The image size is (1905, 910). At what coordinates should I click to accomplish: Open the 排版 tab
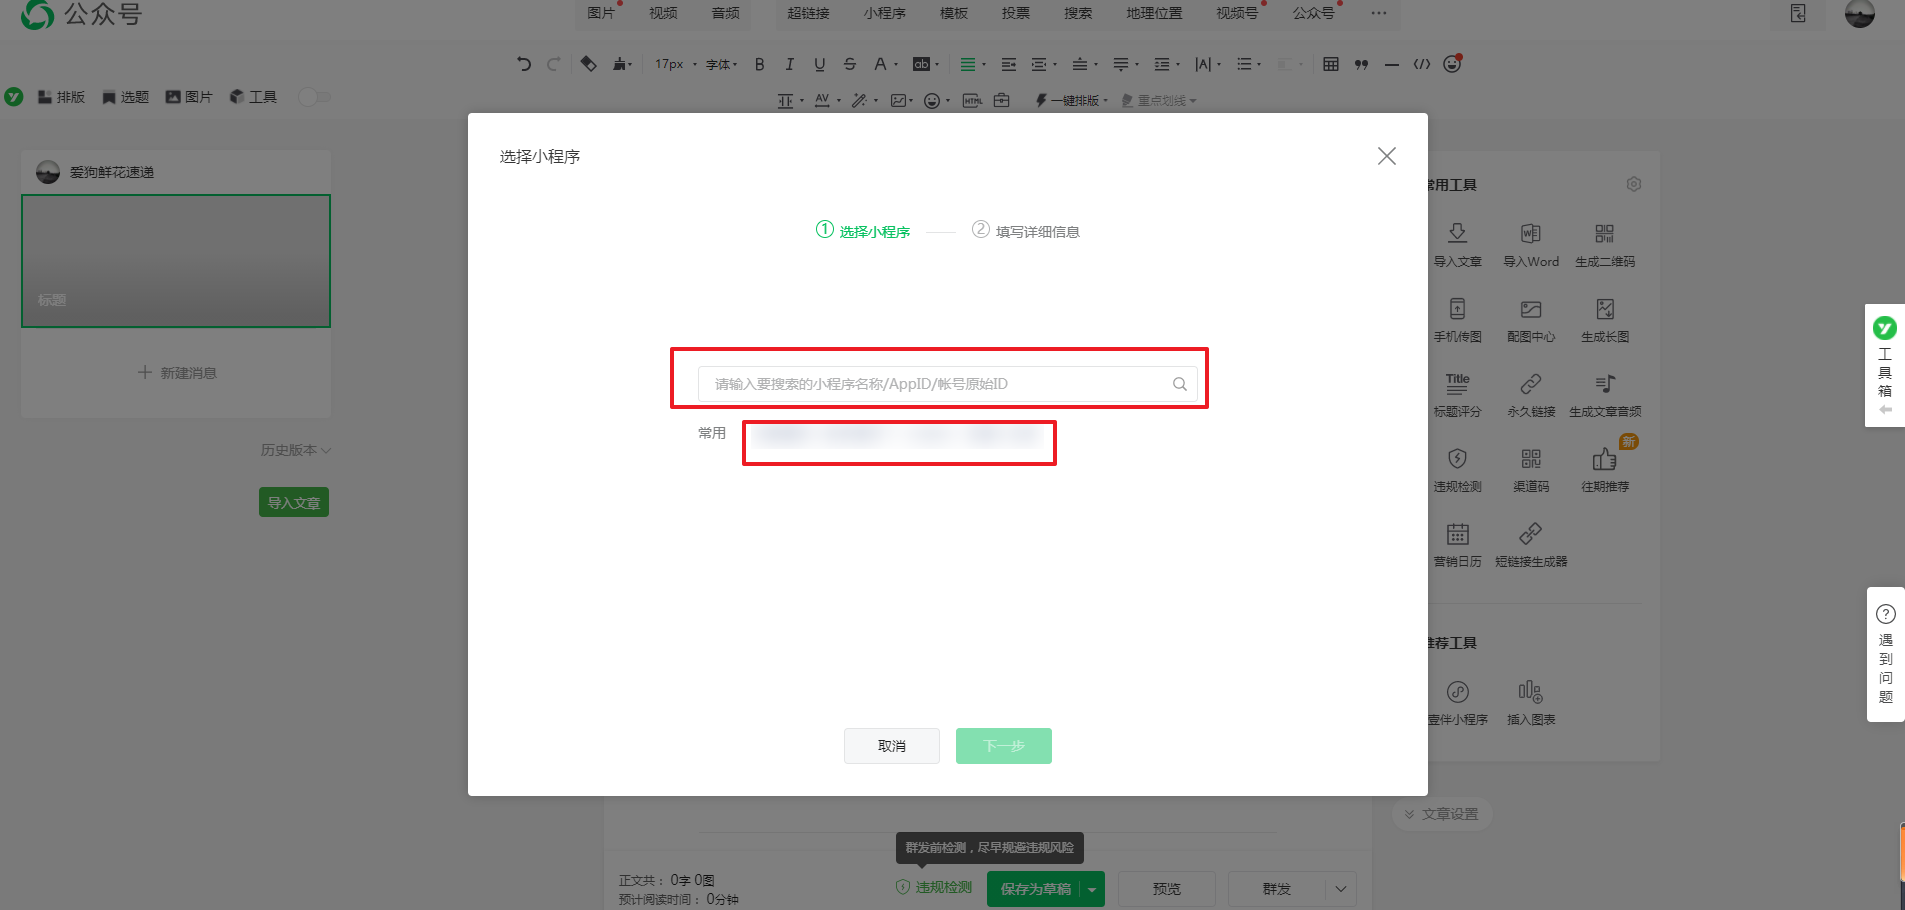61,97
